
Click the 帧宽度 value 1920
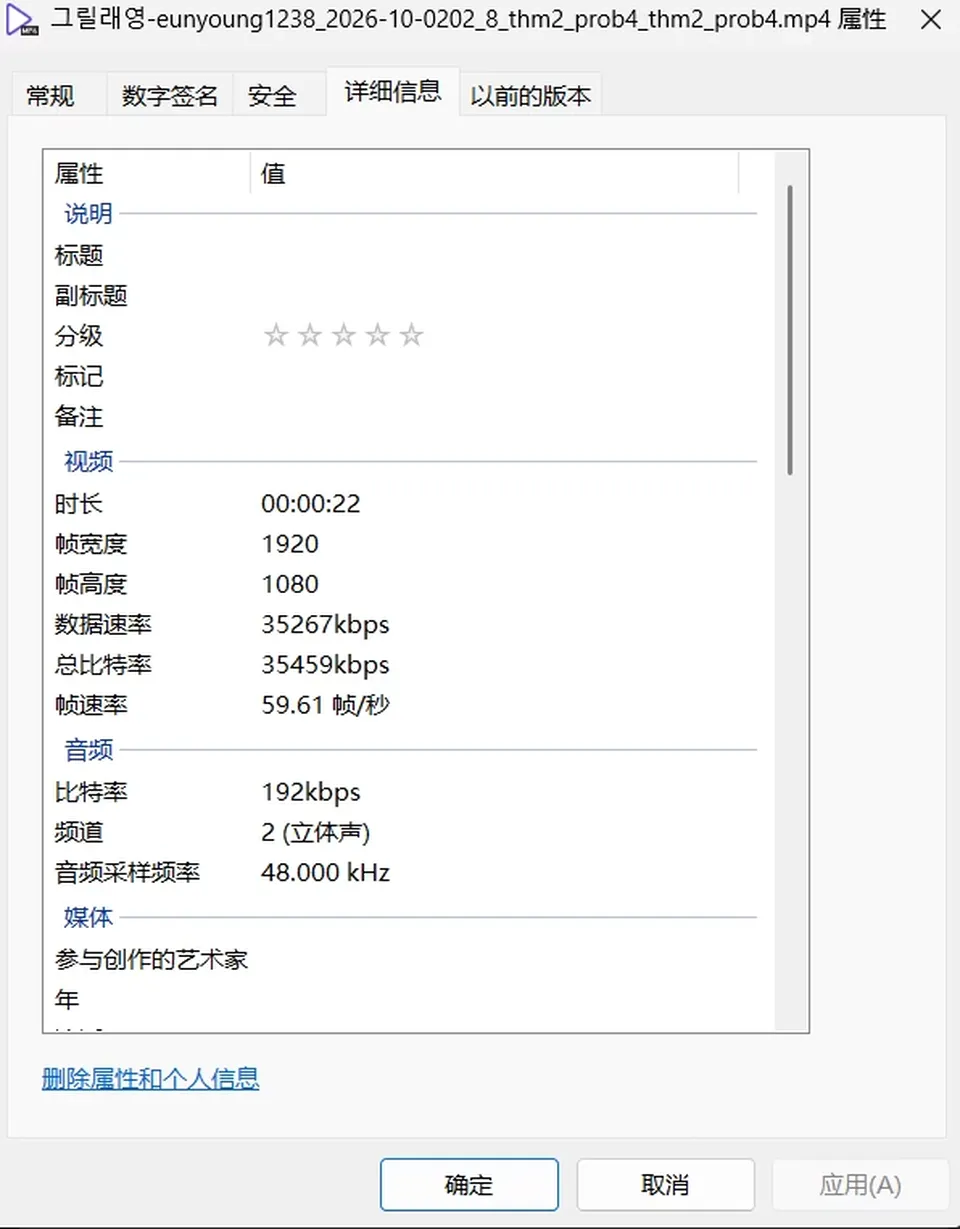[x=290, y=544]
